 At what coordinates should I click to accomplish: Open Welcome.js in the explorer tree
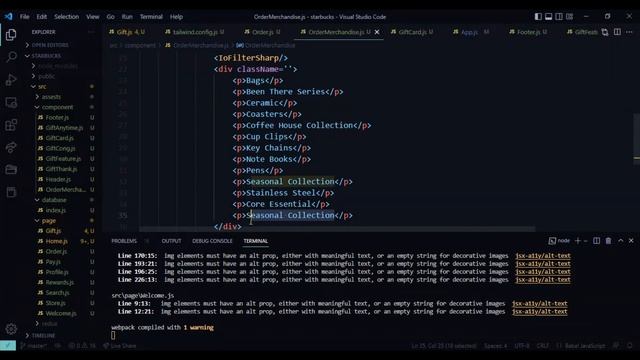[61, 313]
